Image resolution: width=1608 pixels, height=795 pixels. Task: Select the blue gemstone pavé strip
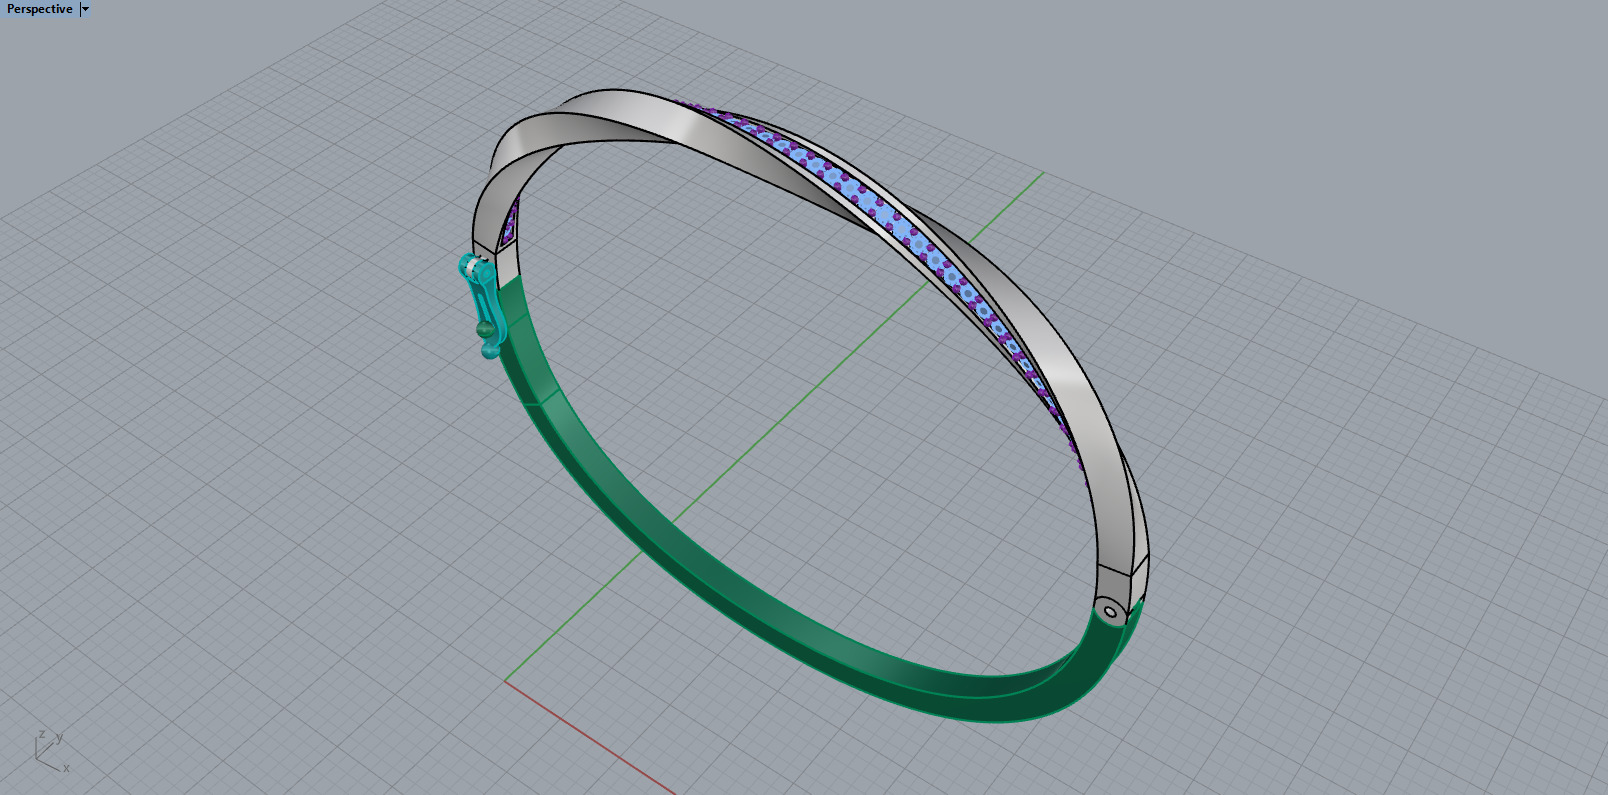900,228
